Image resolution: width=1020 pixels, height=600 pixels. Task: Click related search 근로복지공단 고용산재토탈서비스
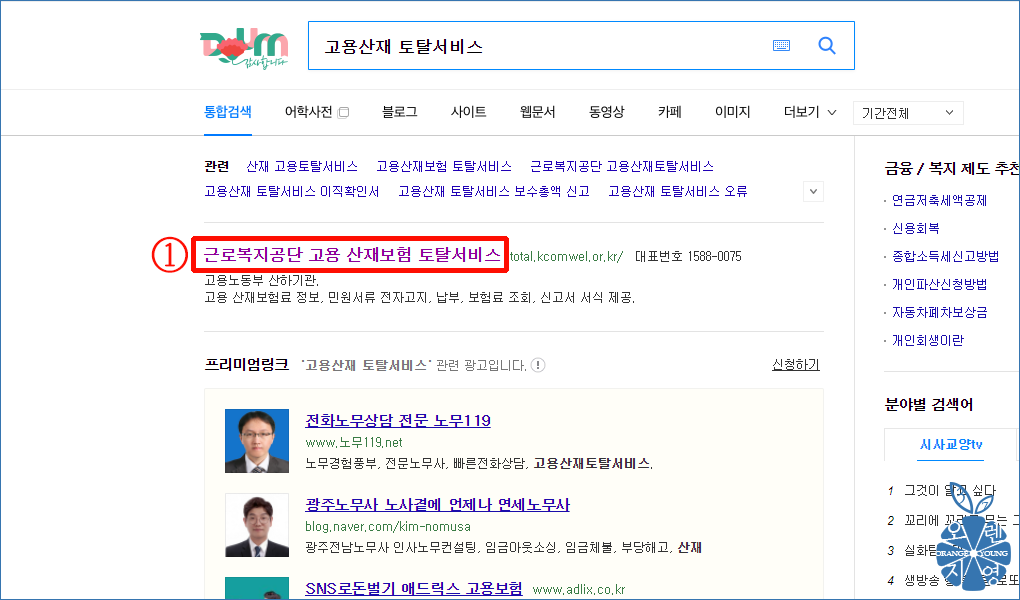pyautogui.click(x=622, y=167)
